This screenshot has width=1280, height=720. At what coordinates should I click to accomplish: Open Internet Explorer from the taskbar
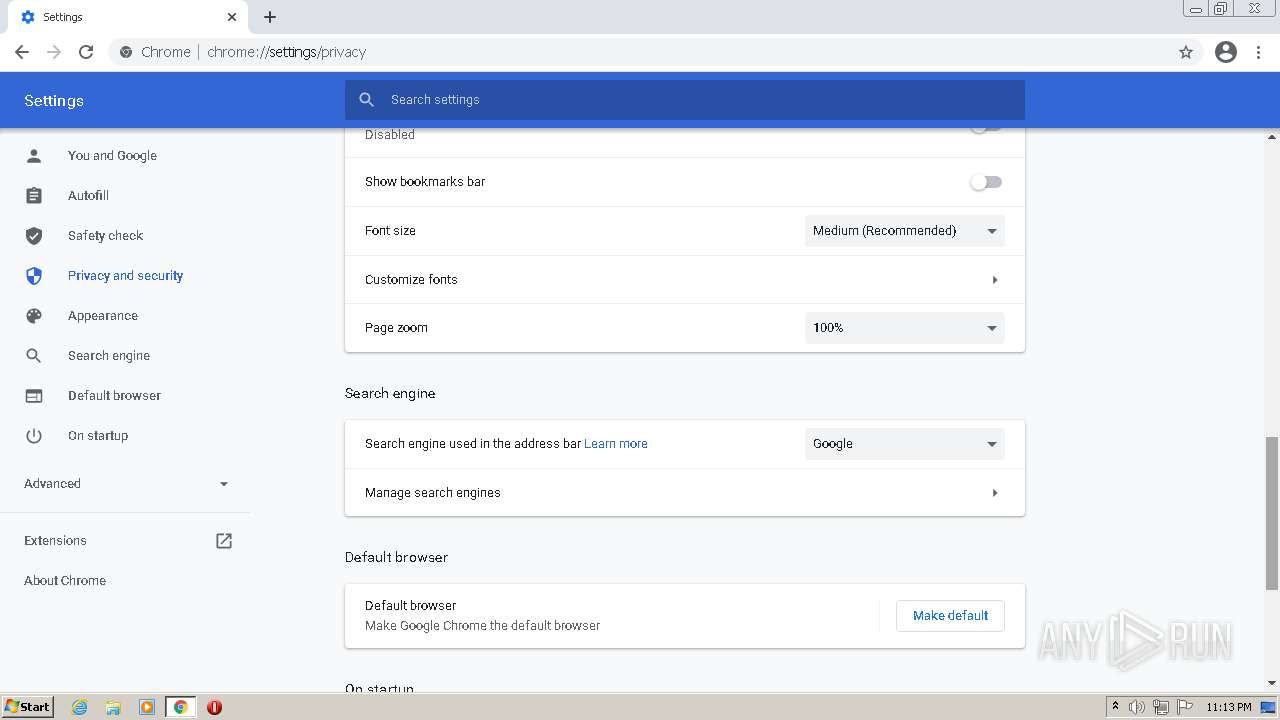(79, 707)
